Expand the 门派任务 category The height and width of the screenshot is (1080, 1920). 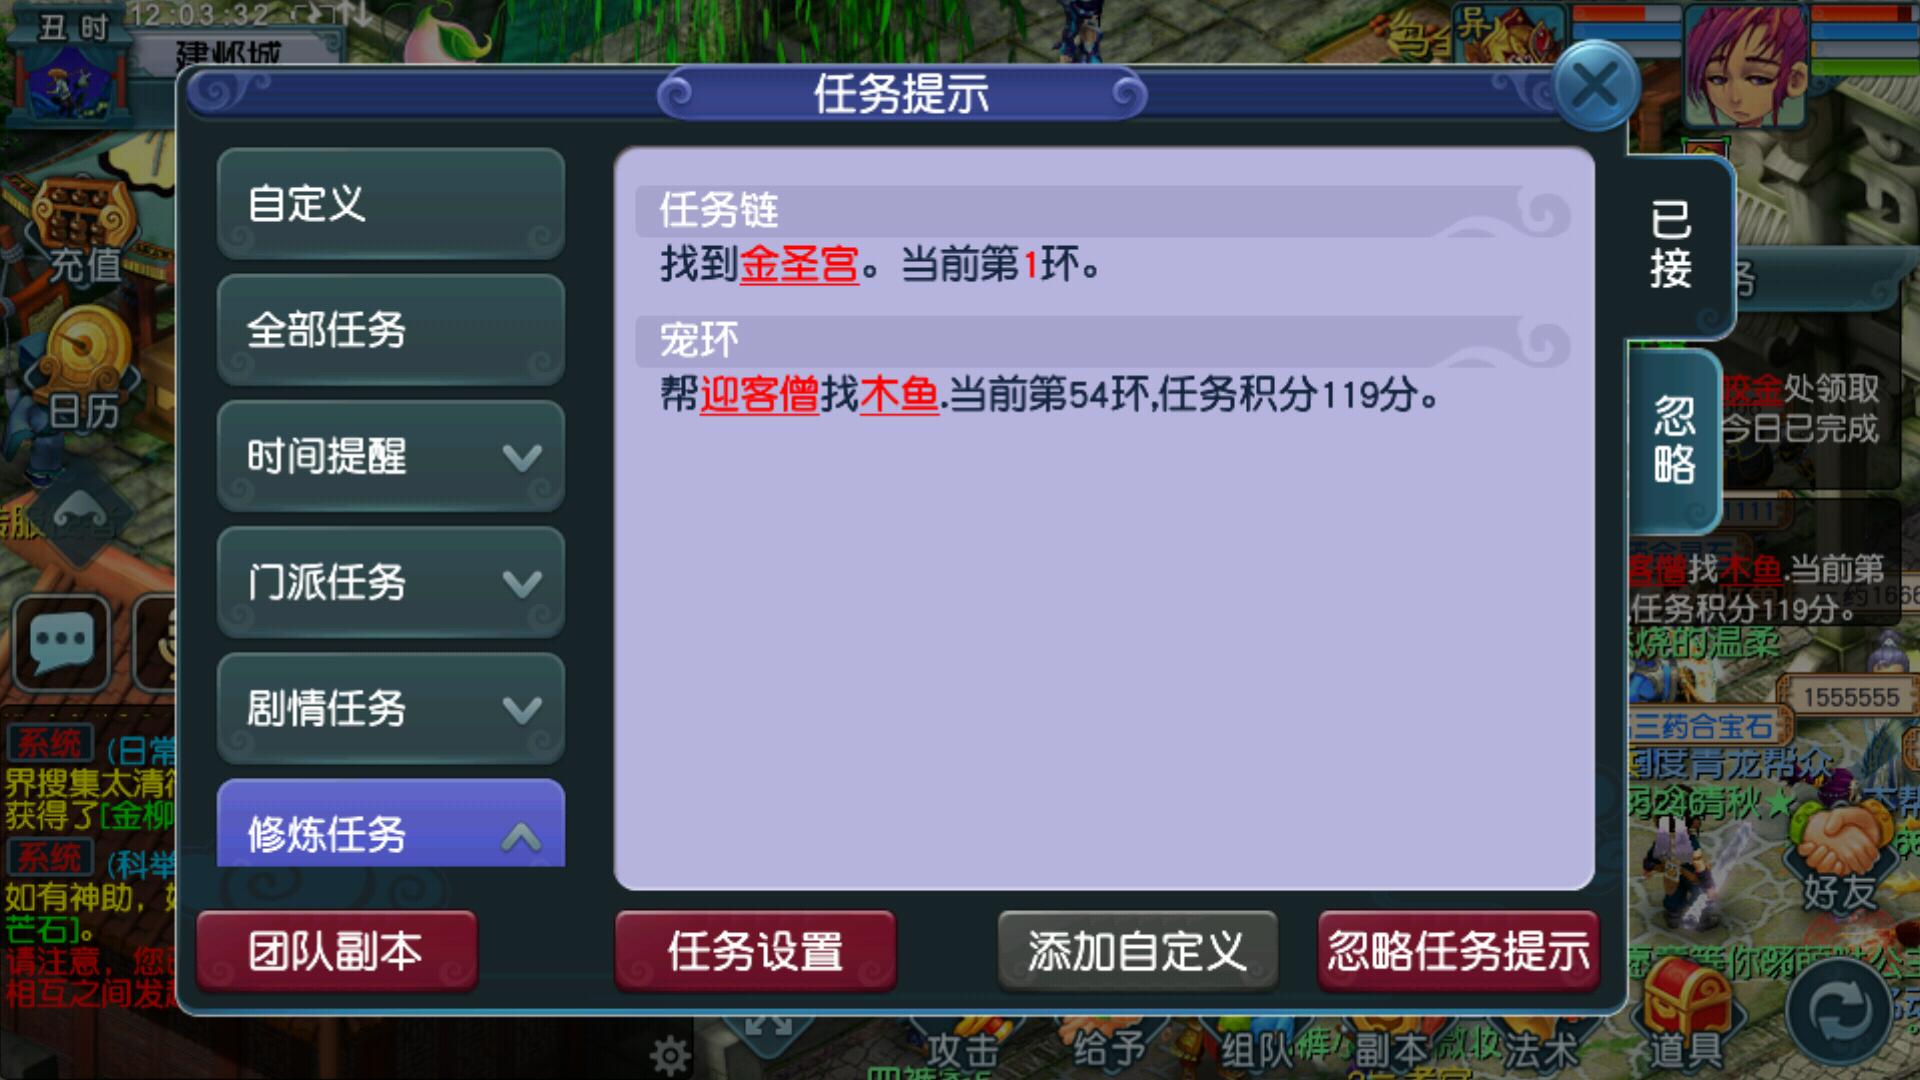(391, 582)
